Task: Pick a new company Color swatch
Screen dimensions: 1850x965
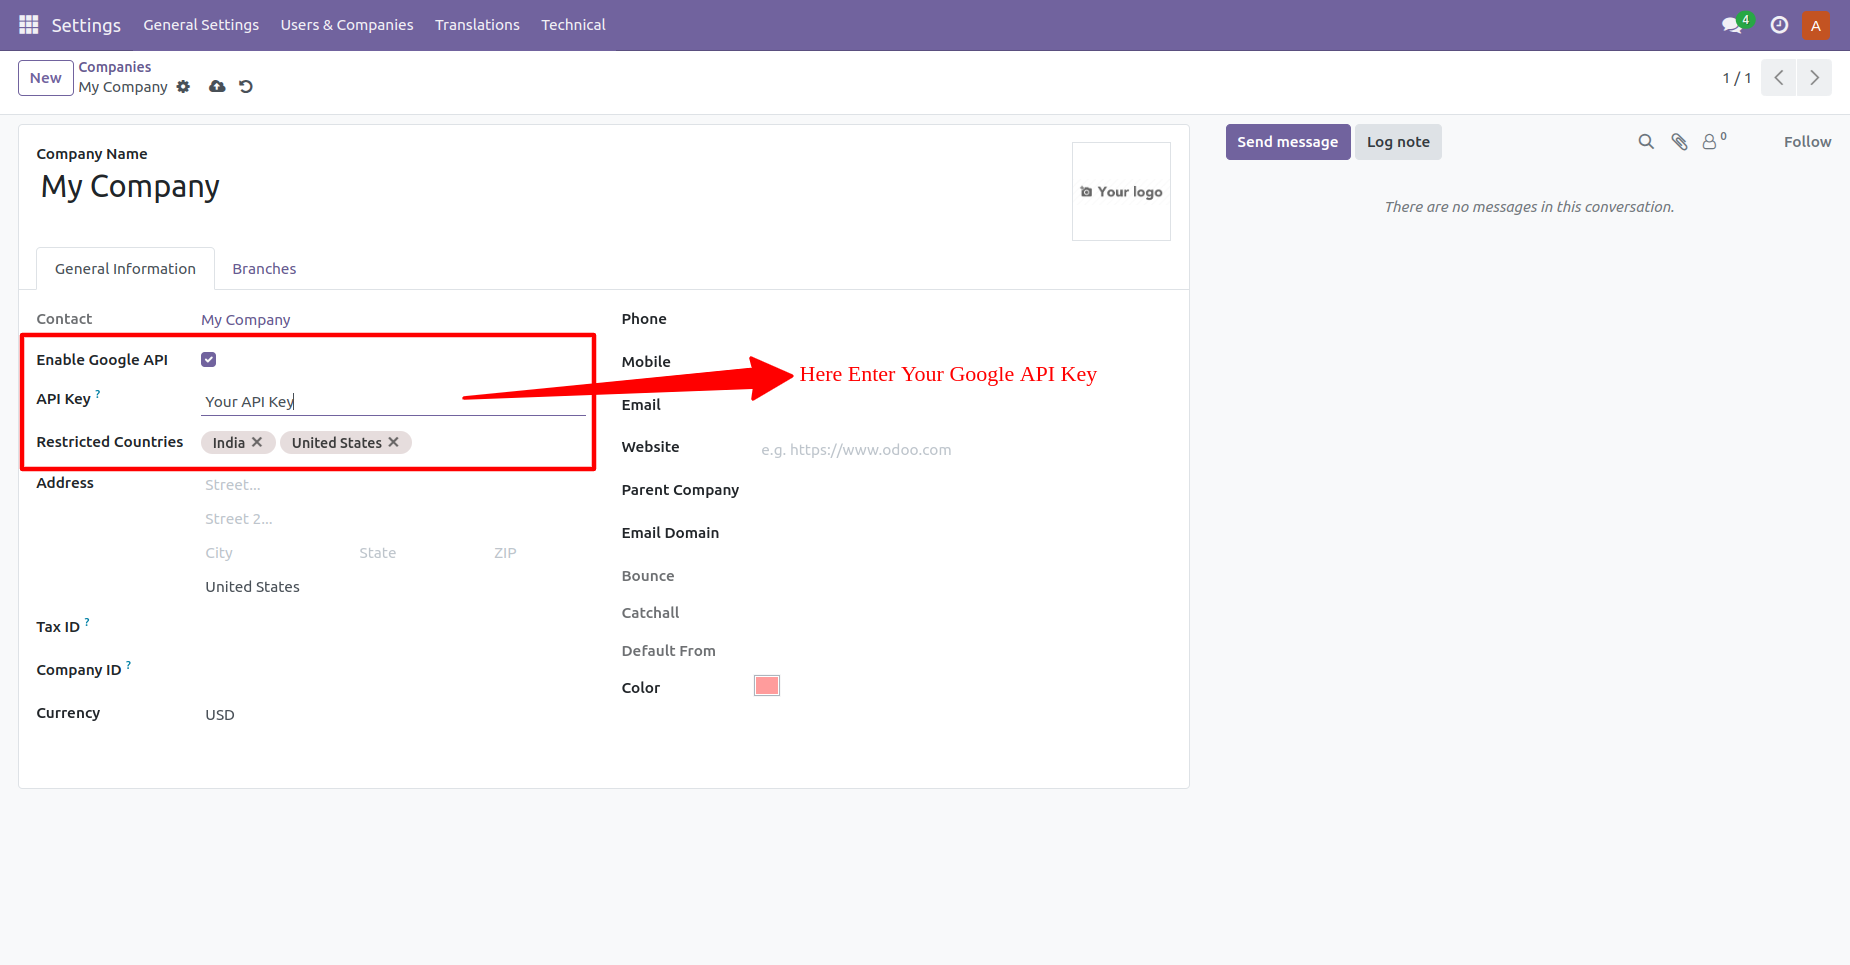Action: pyautogui.click(x=766, y=685)
